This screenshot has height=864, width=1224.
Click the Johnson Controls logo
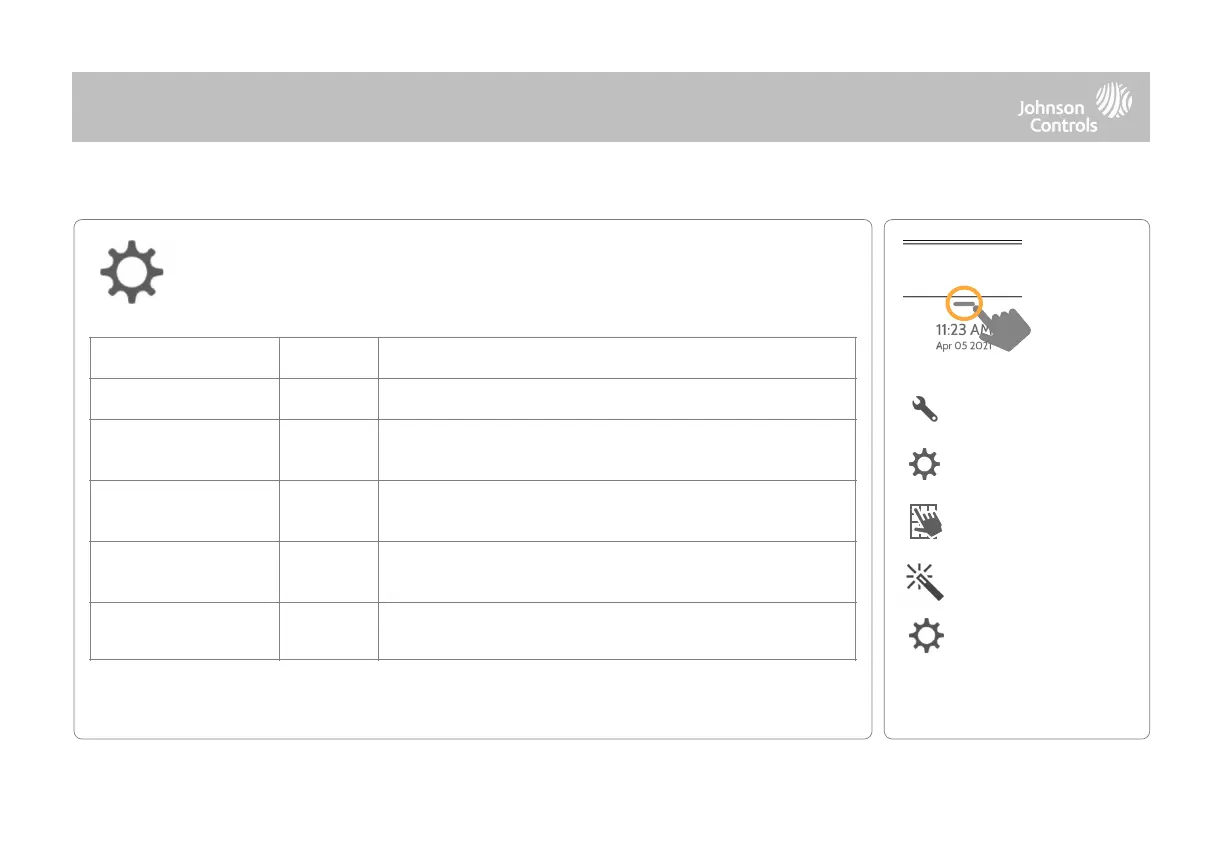[x=1075, y=107]
